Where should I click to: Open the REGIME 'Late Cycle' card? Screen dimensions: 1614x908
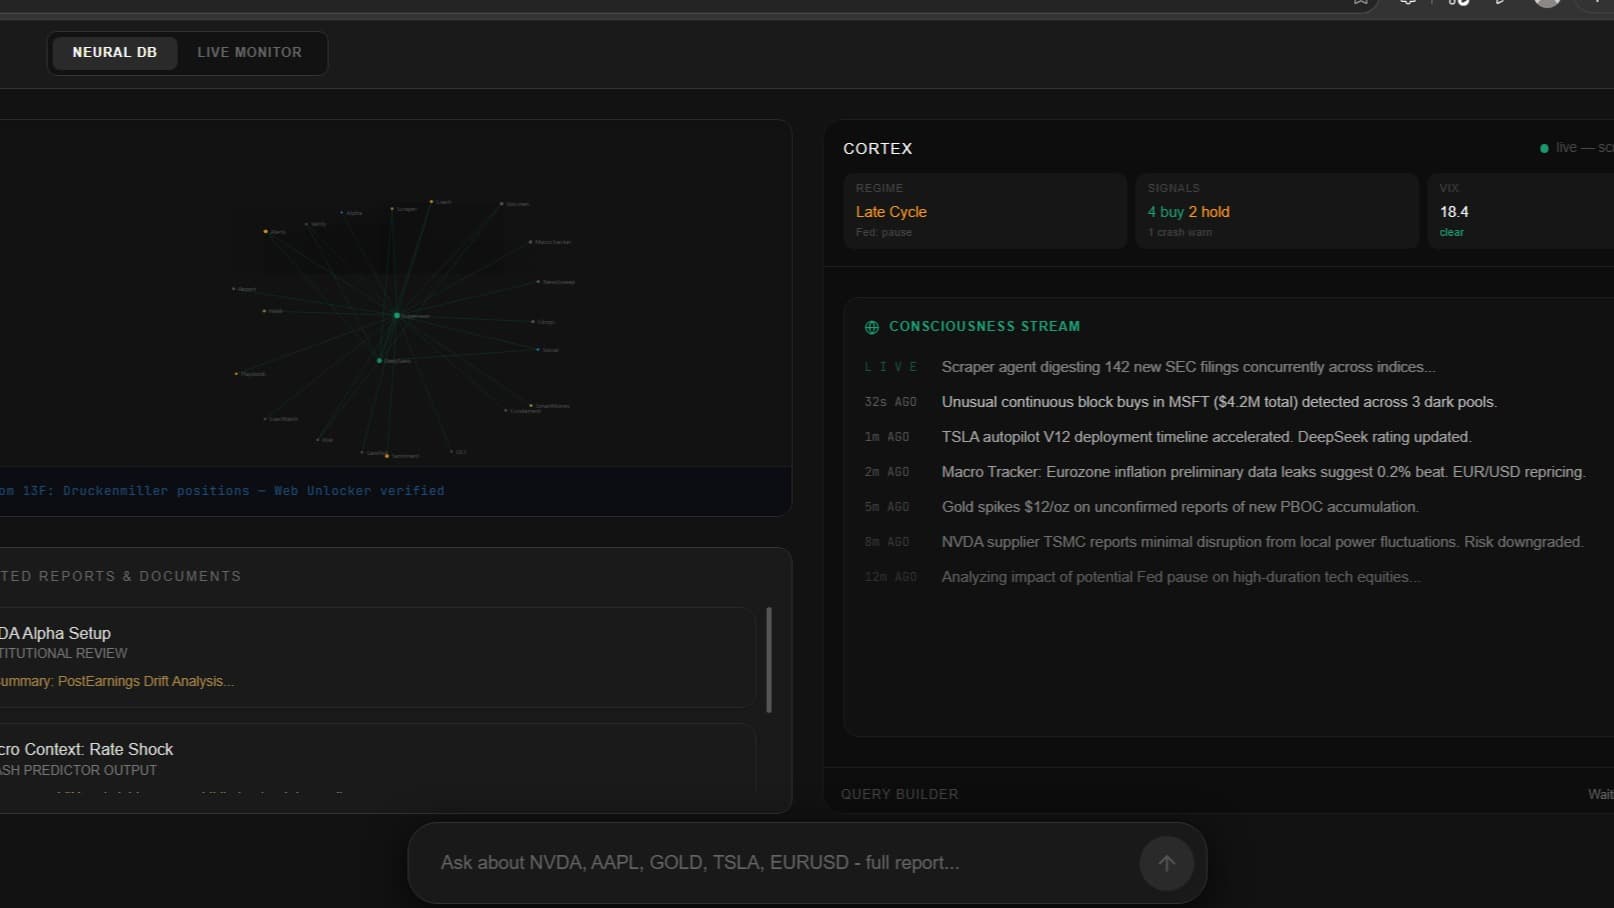tap(985, 210)
